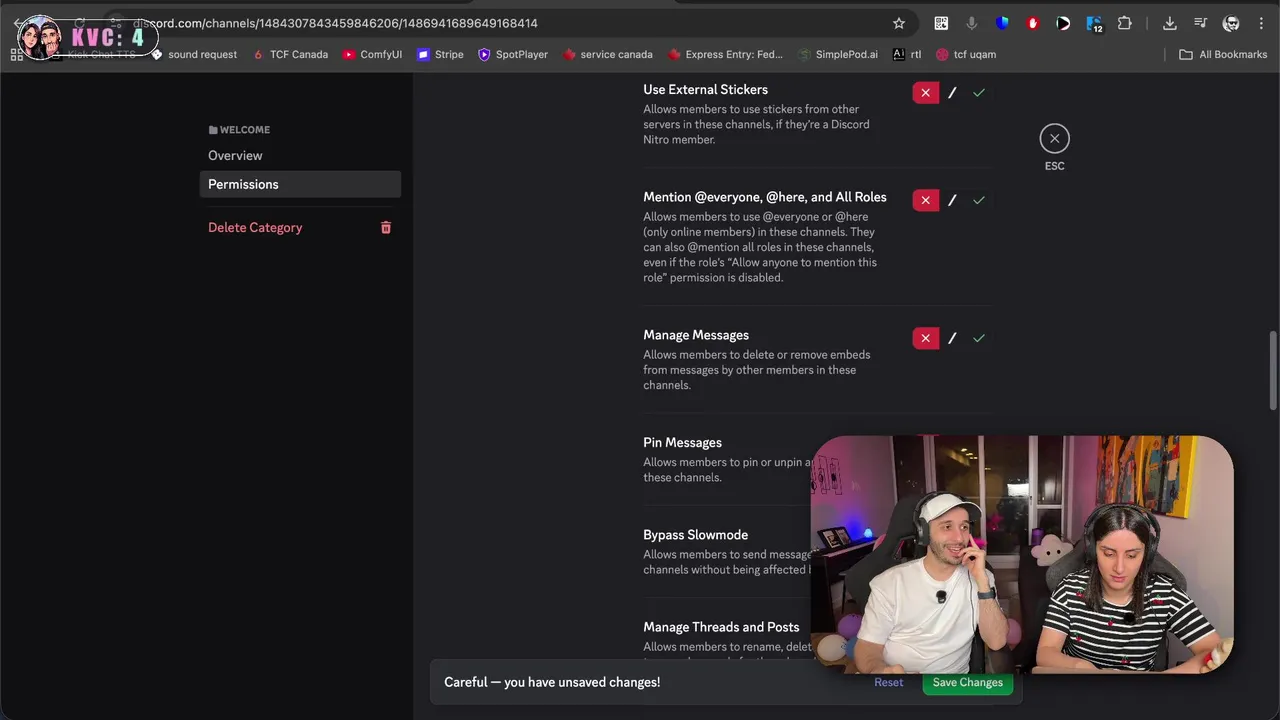Choose Delete Category in the sidebar
Viewport: 1280px width, 720px height.
[x=300, y=228]
